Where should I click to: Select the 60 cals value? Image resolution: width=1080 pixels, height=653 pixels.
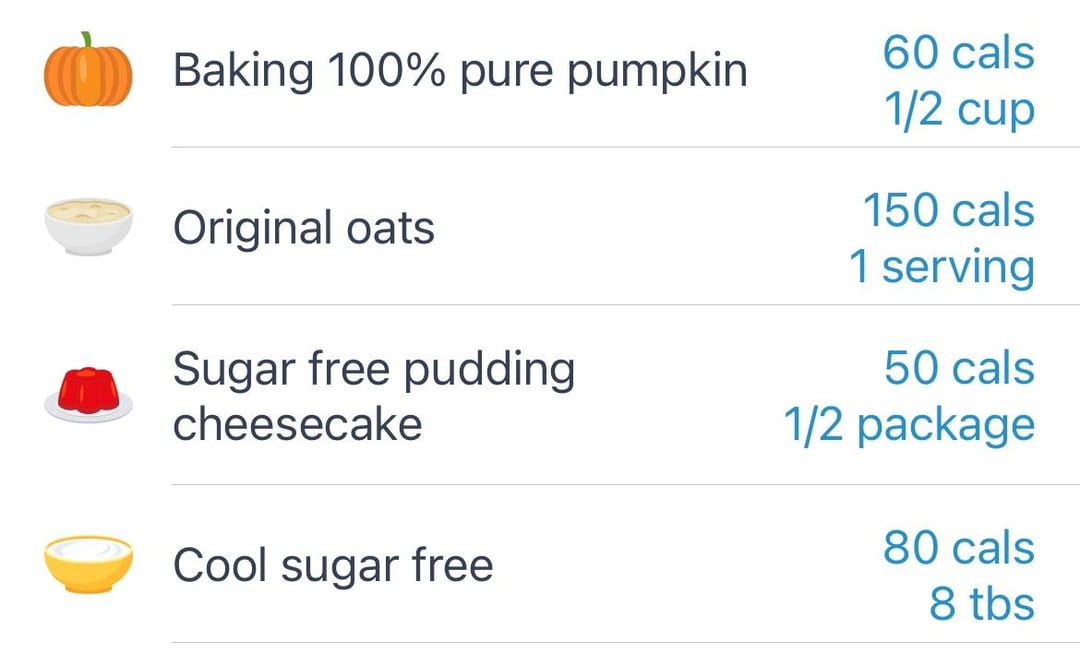click(959, 52)
